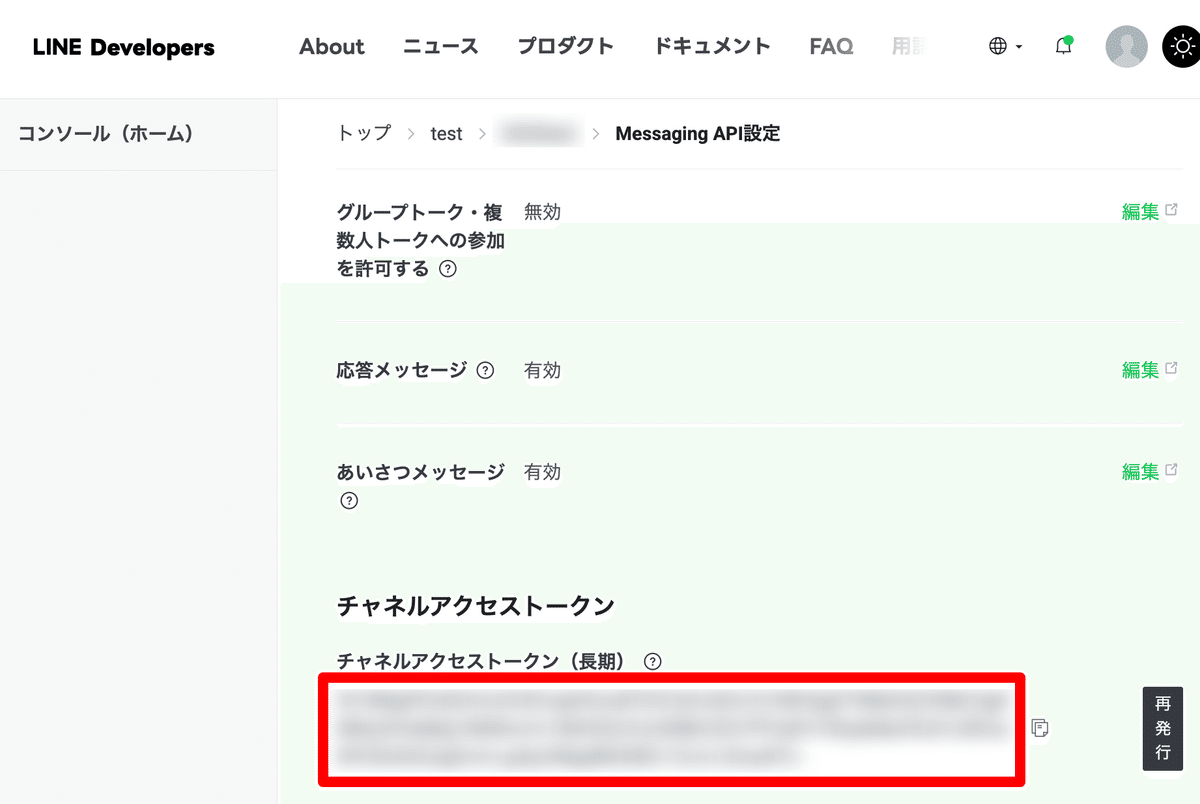Go to test breadcrumb
Viewport: 1200px width, 804px height.
coord(446,134)
